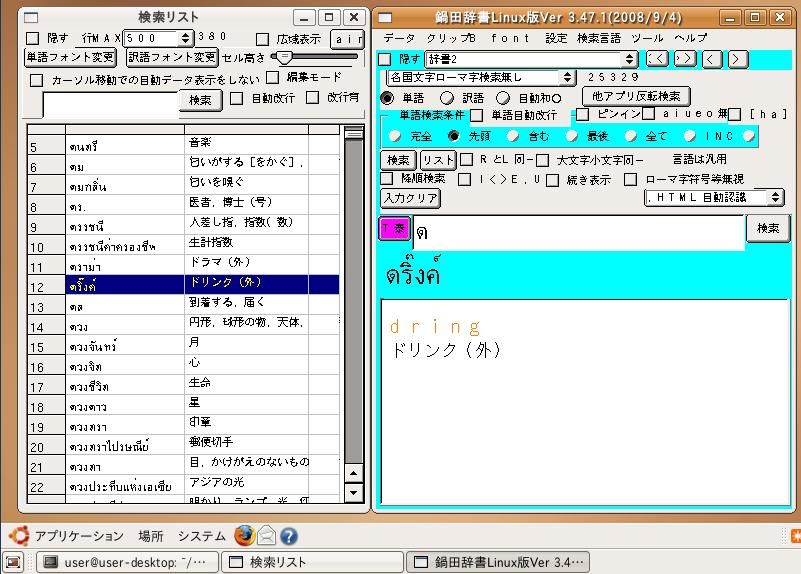Click 他アプリ反転検索 button

636,96
